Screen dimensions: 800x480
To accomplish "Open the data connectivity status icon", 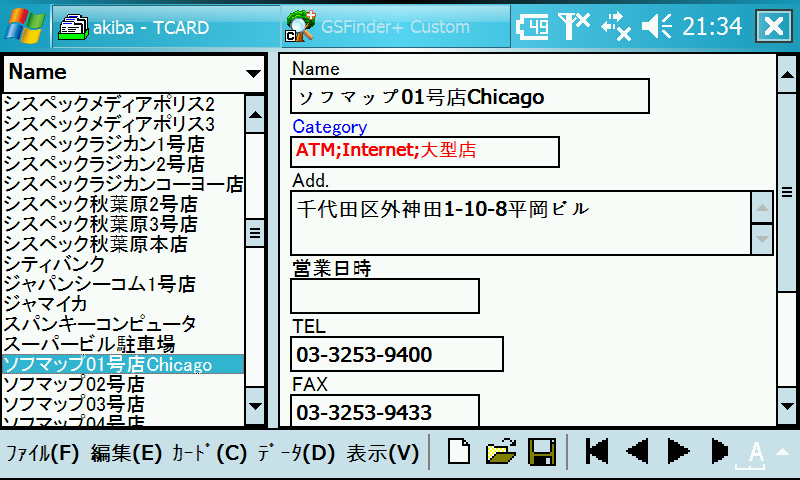I will tap(615, 27).
